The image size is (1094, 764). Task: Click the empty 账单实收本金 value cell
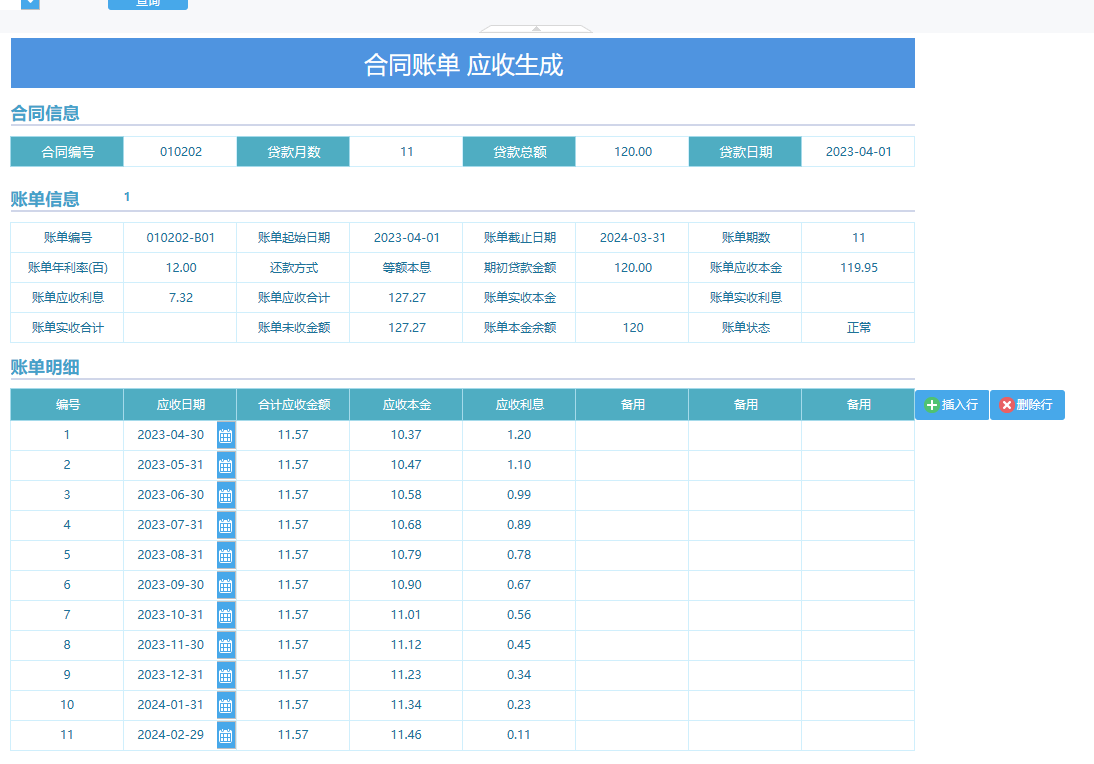tap(632, 297)
